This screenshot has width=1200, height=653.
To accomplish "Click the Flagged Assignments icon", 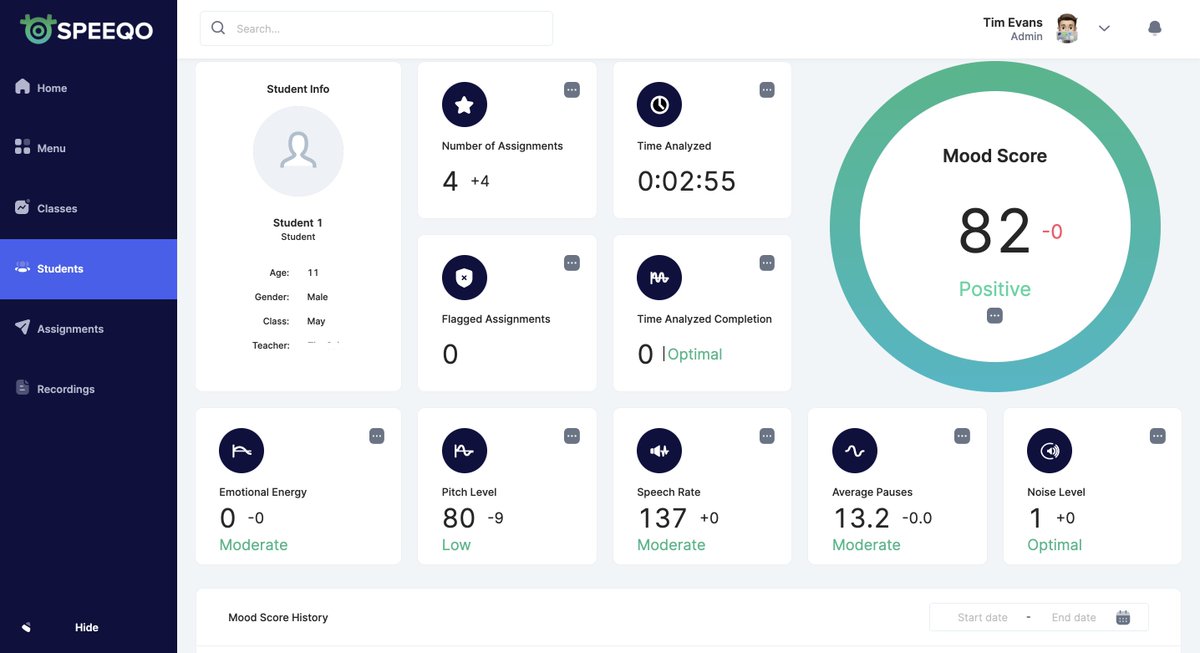I will pos(464,277).
